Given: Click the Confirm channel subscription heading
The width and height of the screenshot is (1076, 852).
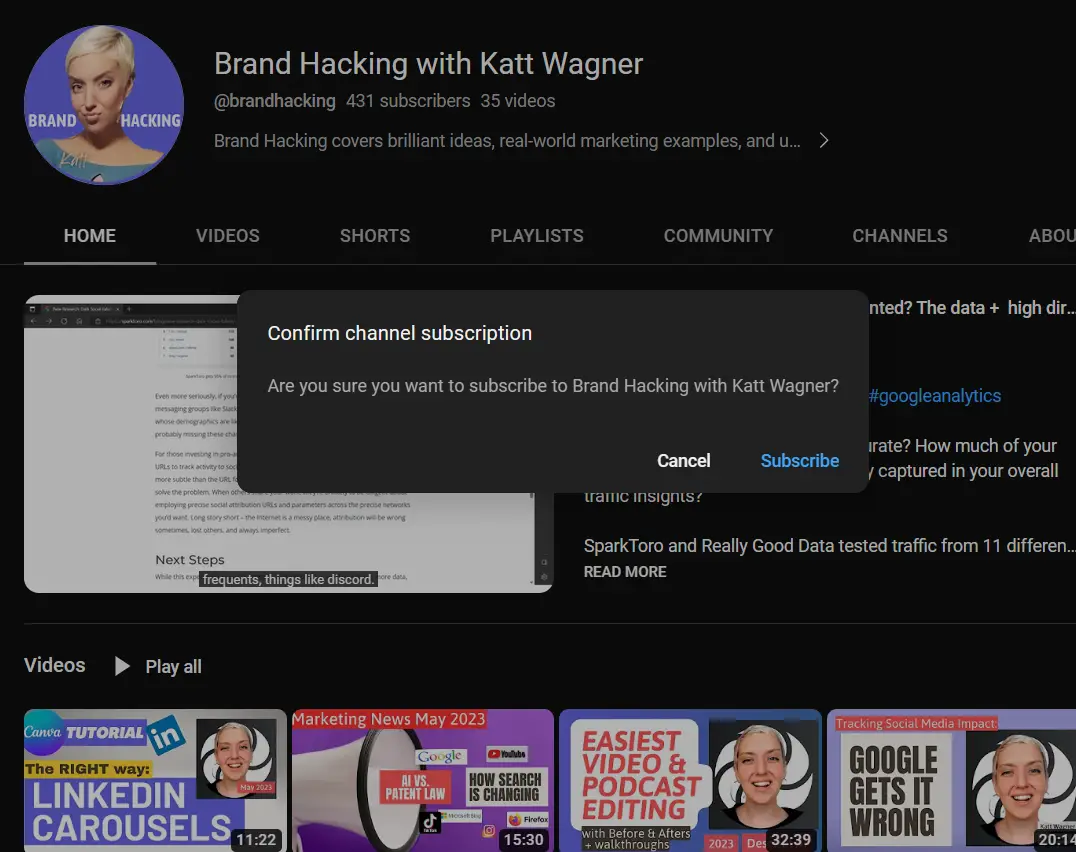Looking at the screenshot, I should [x=399, y=333].
